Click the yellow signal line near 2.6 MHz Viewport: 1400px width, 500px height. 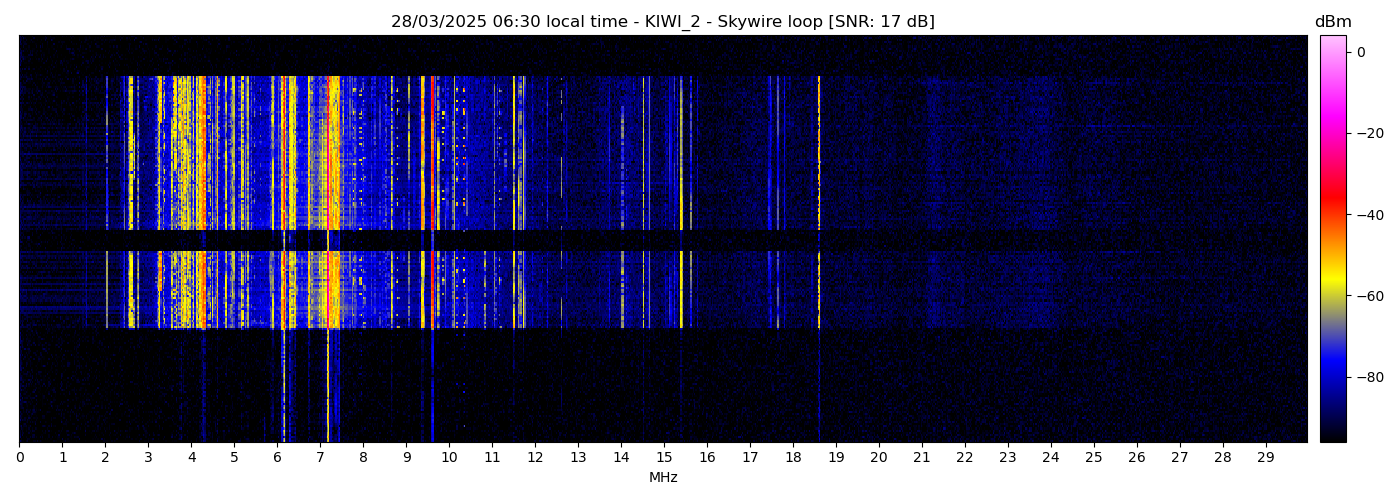[x=131, y=150]
